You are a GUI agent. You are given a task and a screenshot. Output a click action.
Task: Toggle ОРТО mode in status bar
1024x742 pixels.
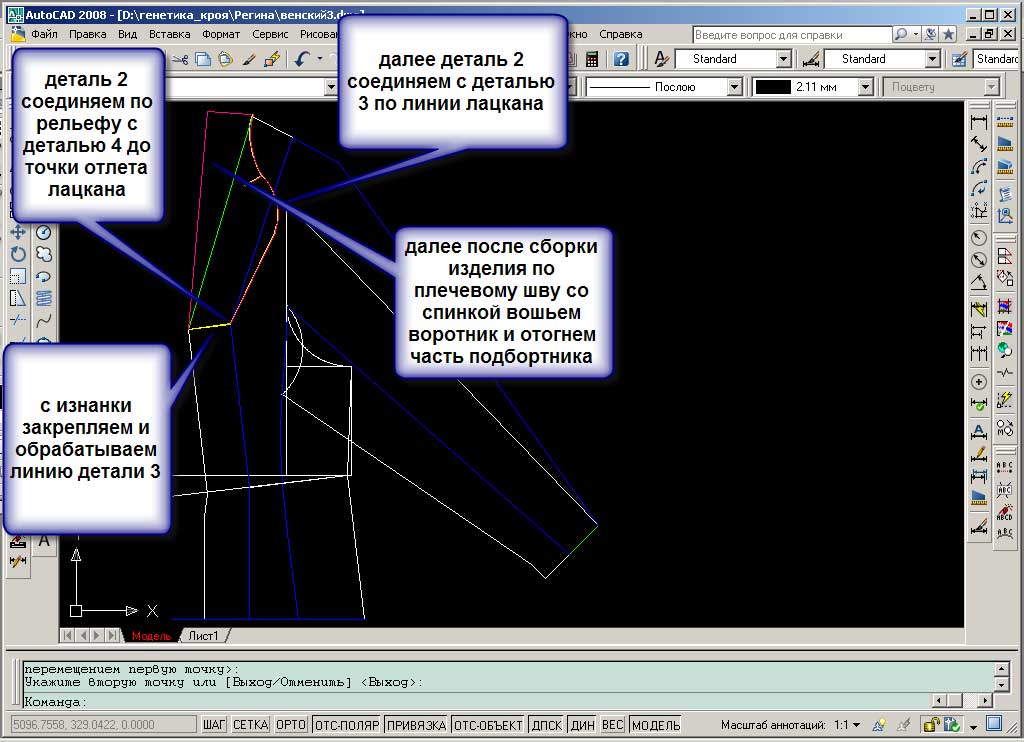coord(290,725)
